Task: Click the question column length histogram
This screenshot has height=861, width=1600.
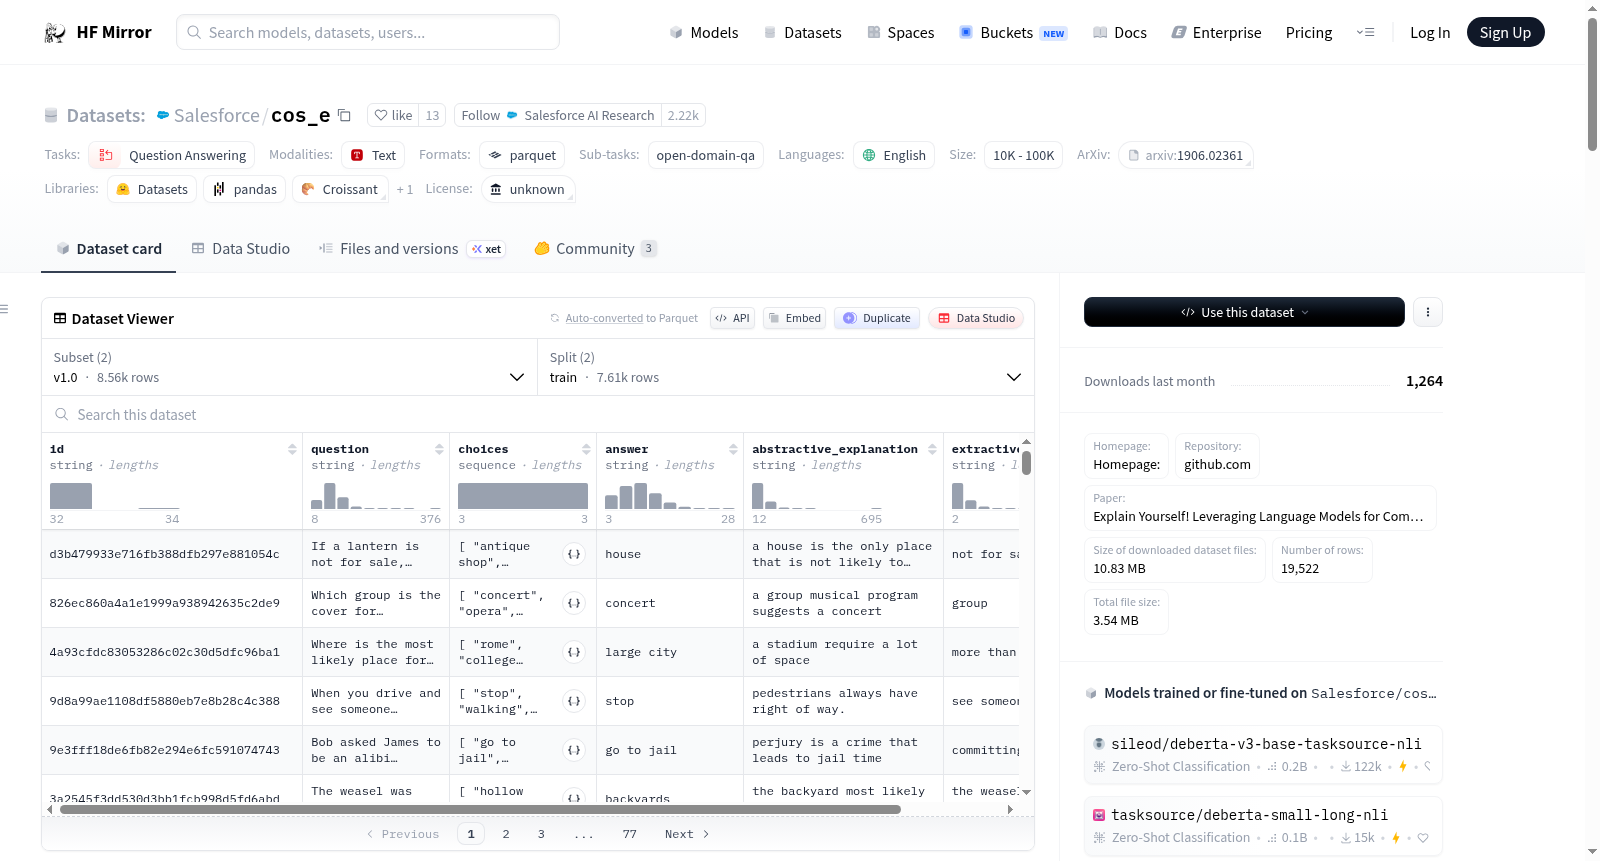Action: 376,496
